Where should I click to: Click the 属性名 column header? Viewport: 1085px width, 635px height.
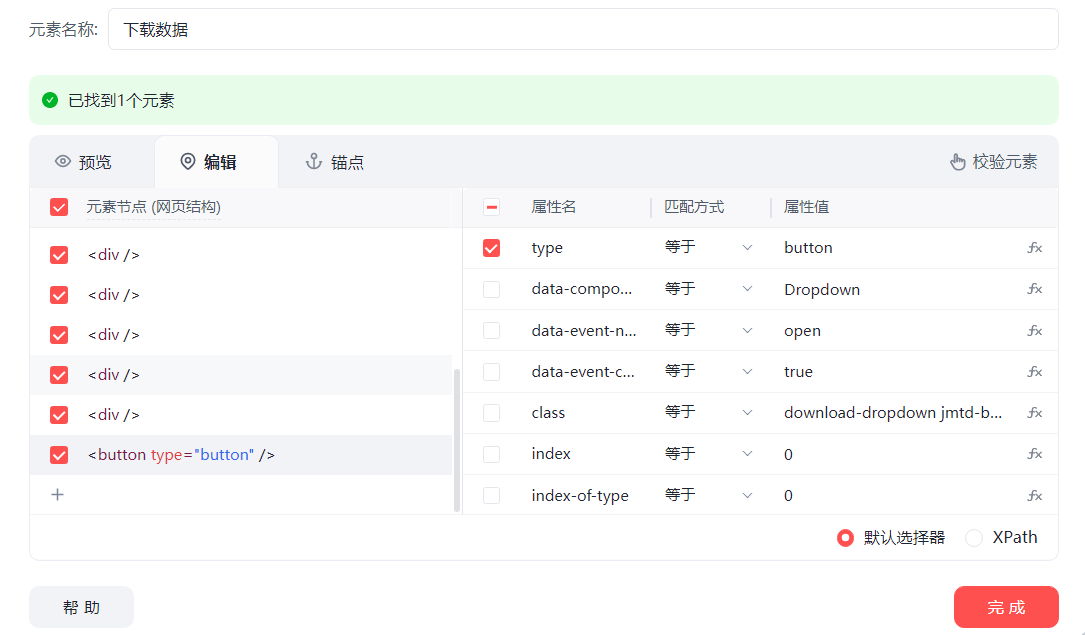[x=554, y=207]
